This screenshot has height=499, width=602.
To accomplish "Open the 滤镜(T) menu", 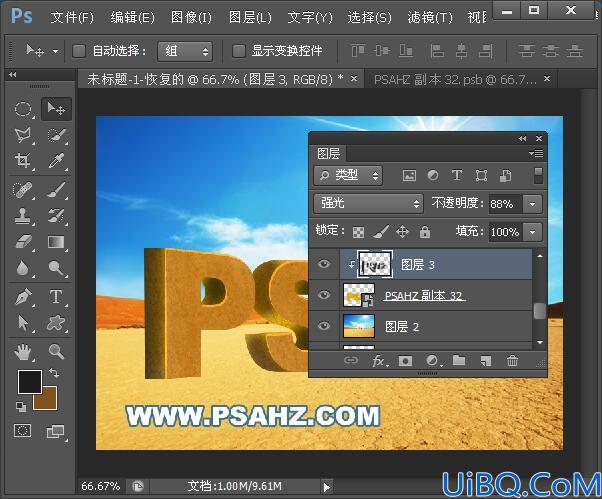I will coord(430,17).
